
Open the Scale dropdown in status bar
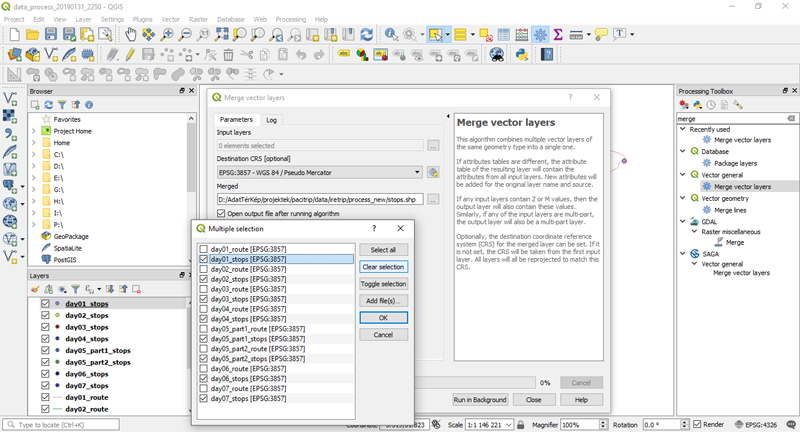[x=509, y=425]
